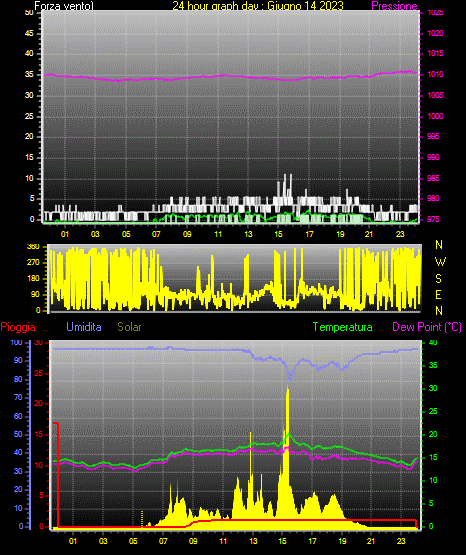Click the Pressione legend label
Screen dimensions: 466x555
click(x=394, y=6)
